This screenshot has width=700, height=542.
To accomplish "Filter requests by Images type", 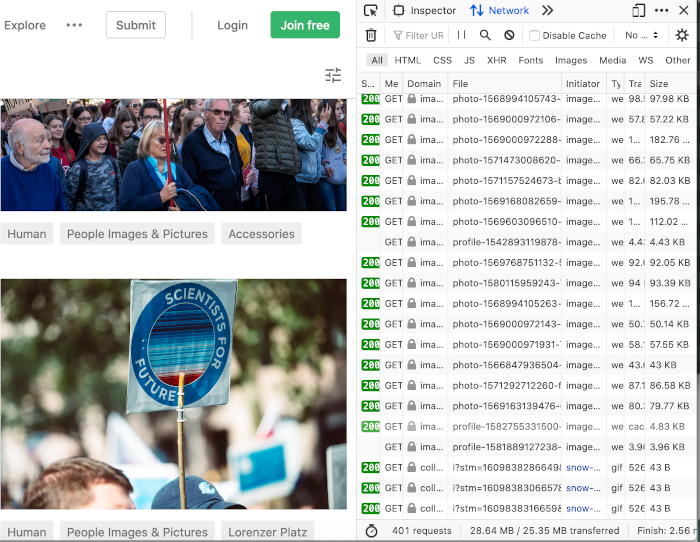I will [571, 60].
